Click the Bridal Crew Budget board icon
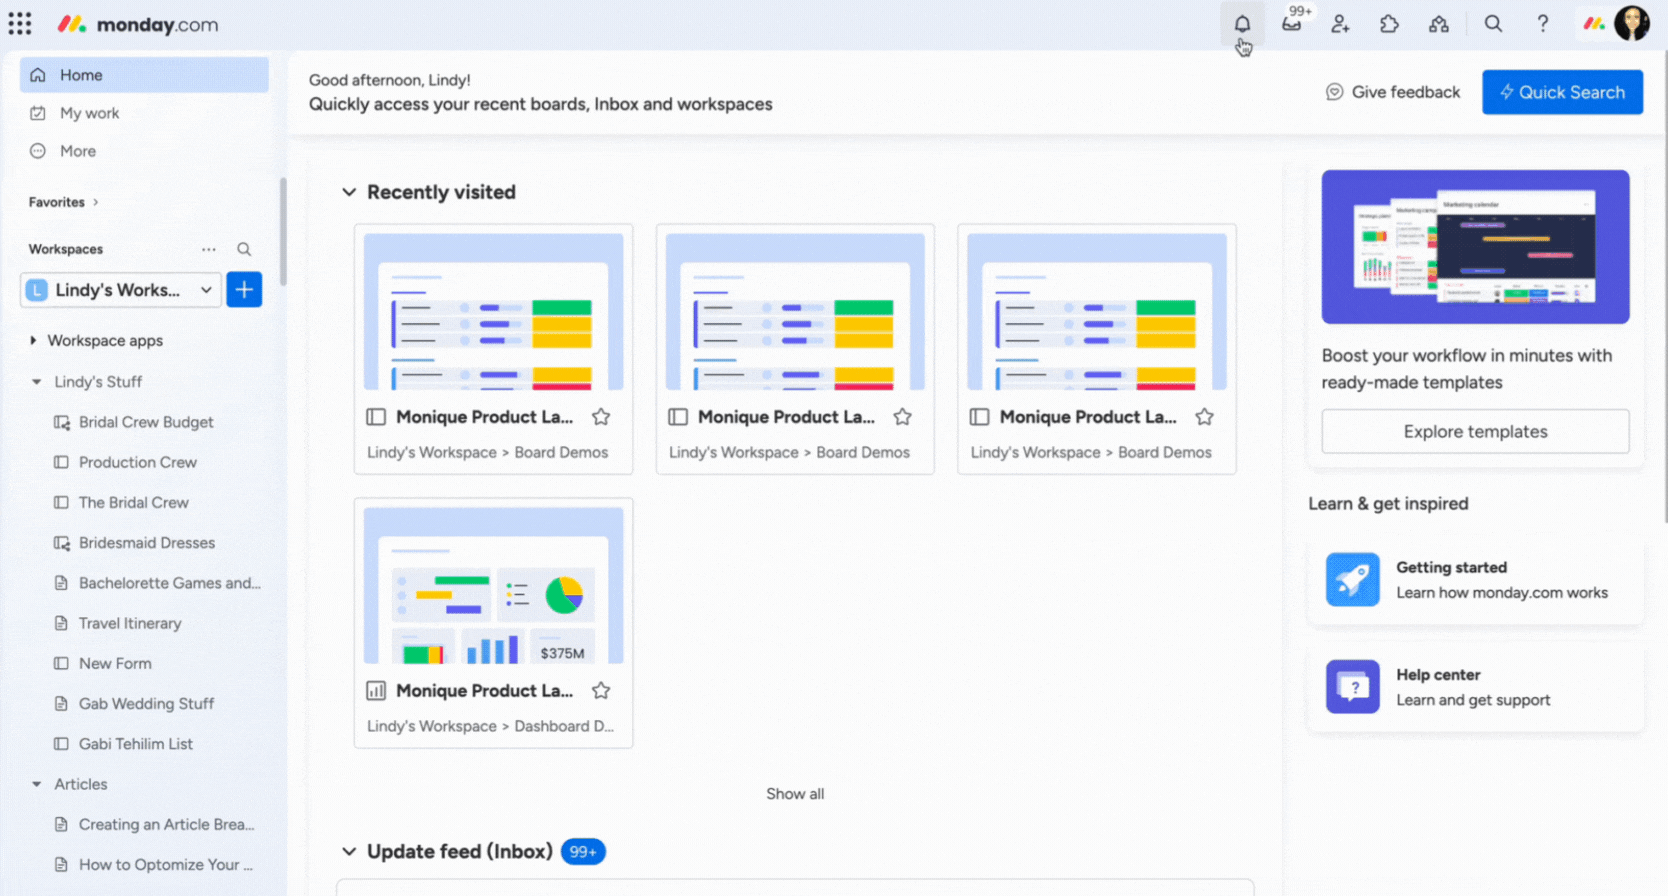Viewport: 1668px width, 896px height. 62,422
